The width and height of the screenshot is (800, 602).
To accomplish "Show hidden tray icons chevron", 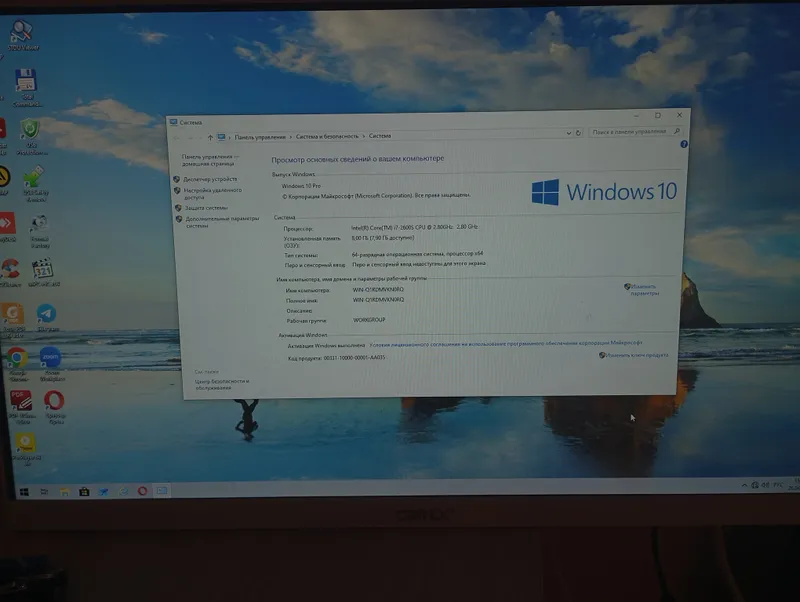I will 744,485.
